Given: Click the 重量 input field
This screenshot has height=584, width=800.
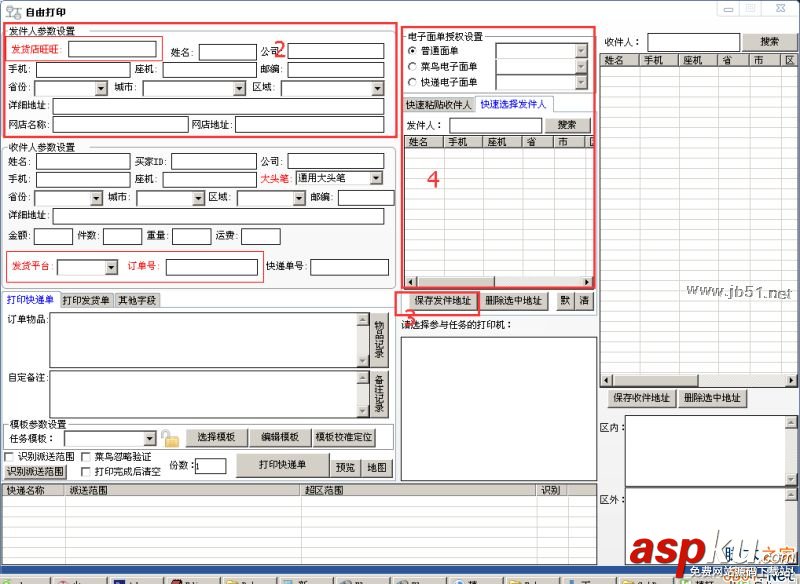Looking at the screenshot, I should (191, 237).
